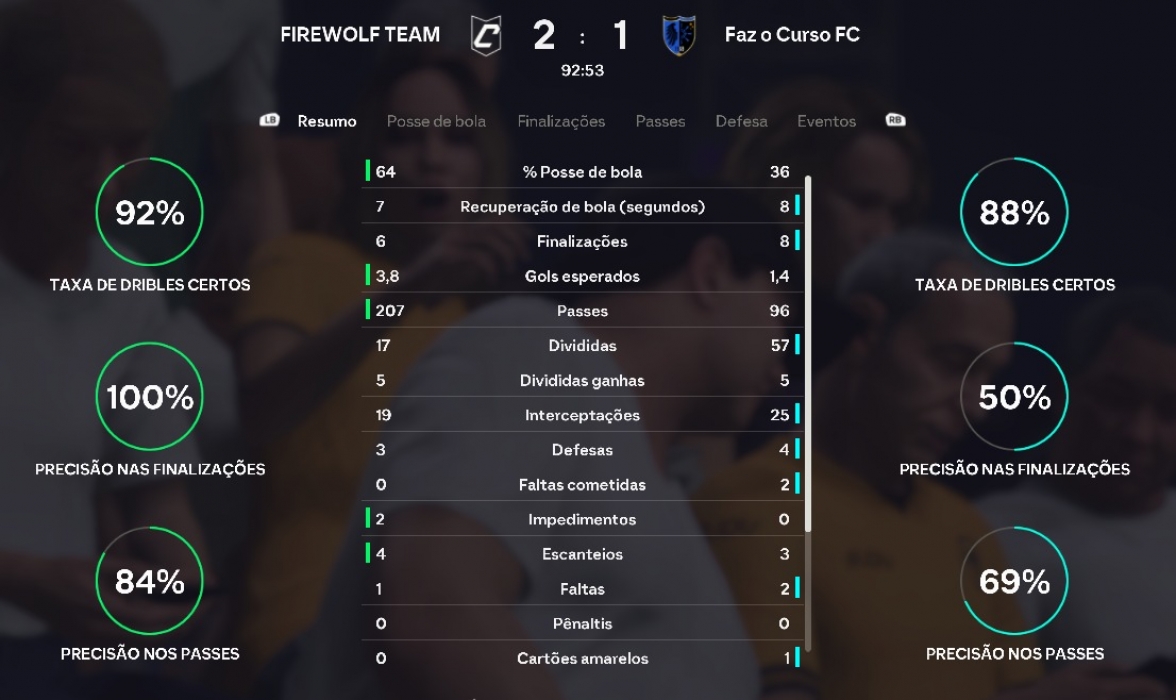Click the 100% shot accuracy circle

(150, 397)
